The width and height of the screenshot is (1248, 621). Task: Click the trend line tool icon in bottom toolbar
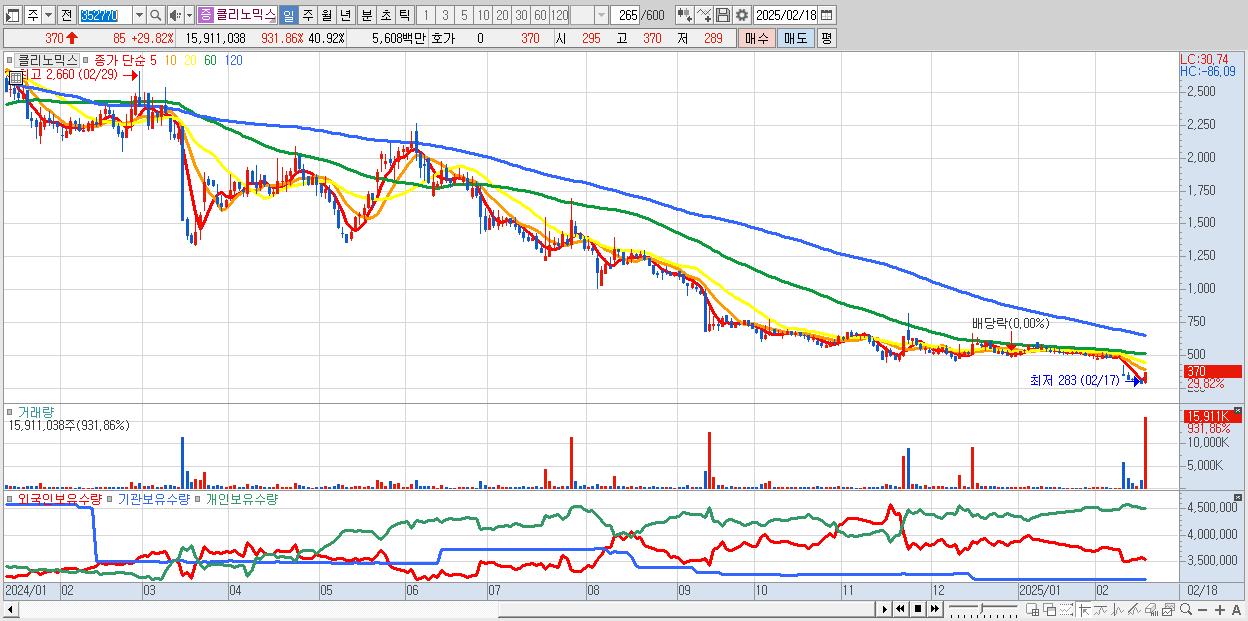pos(1100,610)
